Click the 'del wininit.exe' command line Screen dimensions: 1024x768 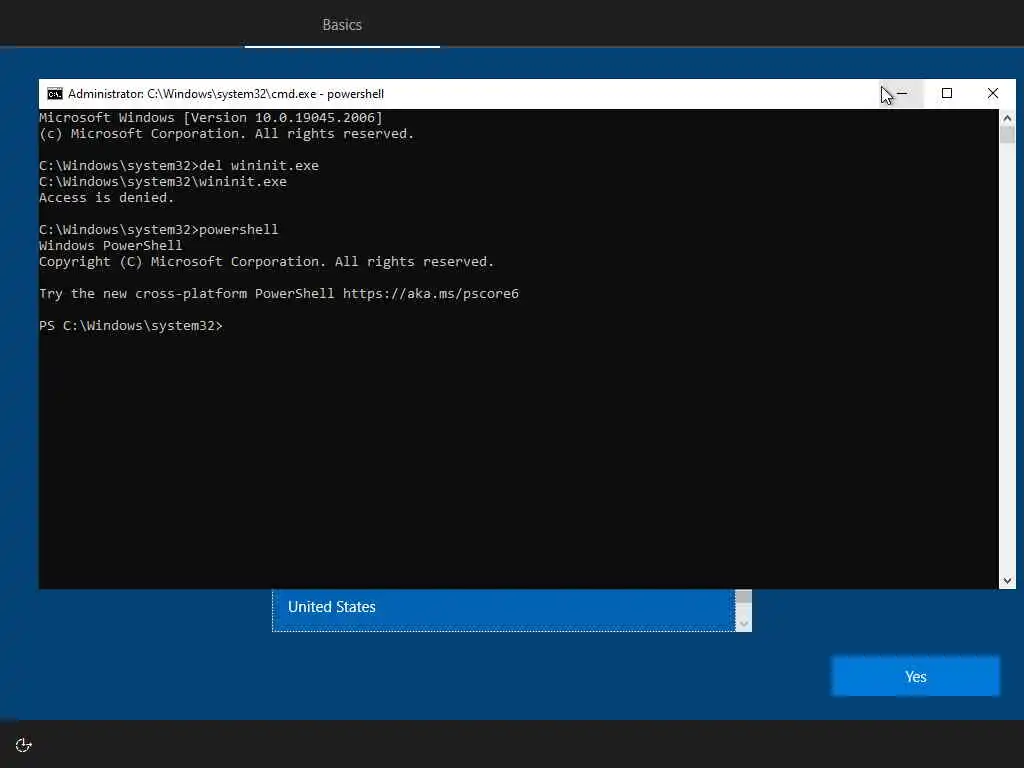point(179,166)
